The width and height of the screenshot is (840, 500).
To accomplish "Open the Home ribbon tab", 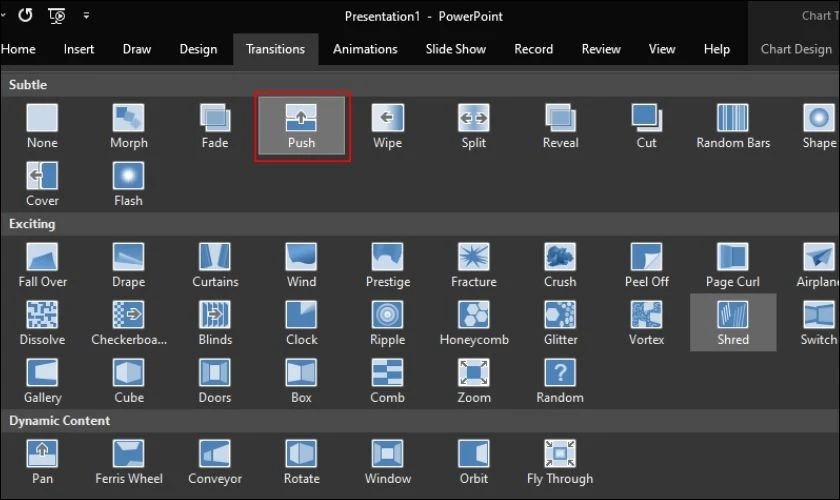I will pyautogui.click(x=18, y=49).
